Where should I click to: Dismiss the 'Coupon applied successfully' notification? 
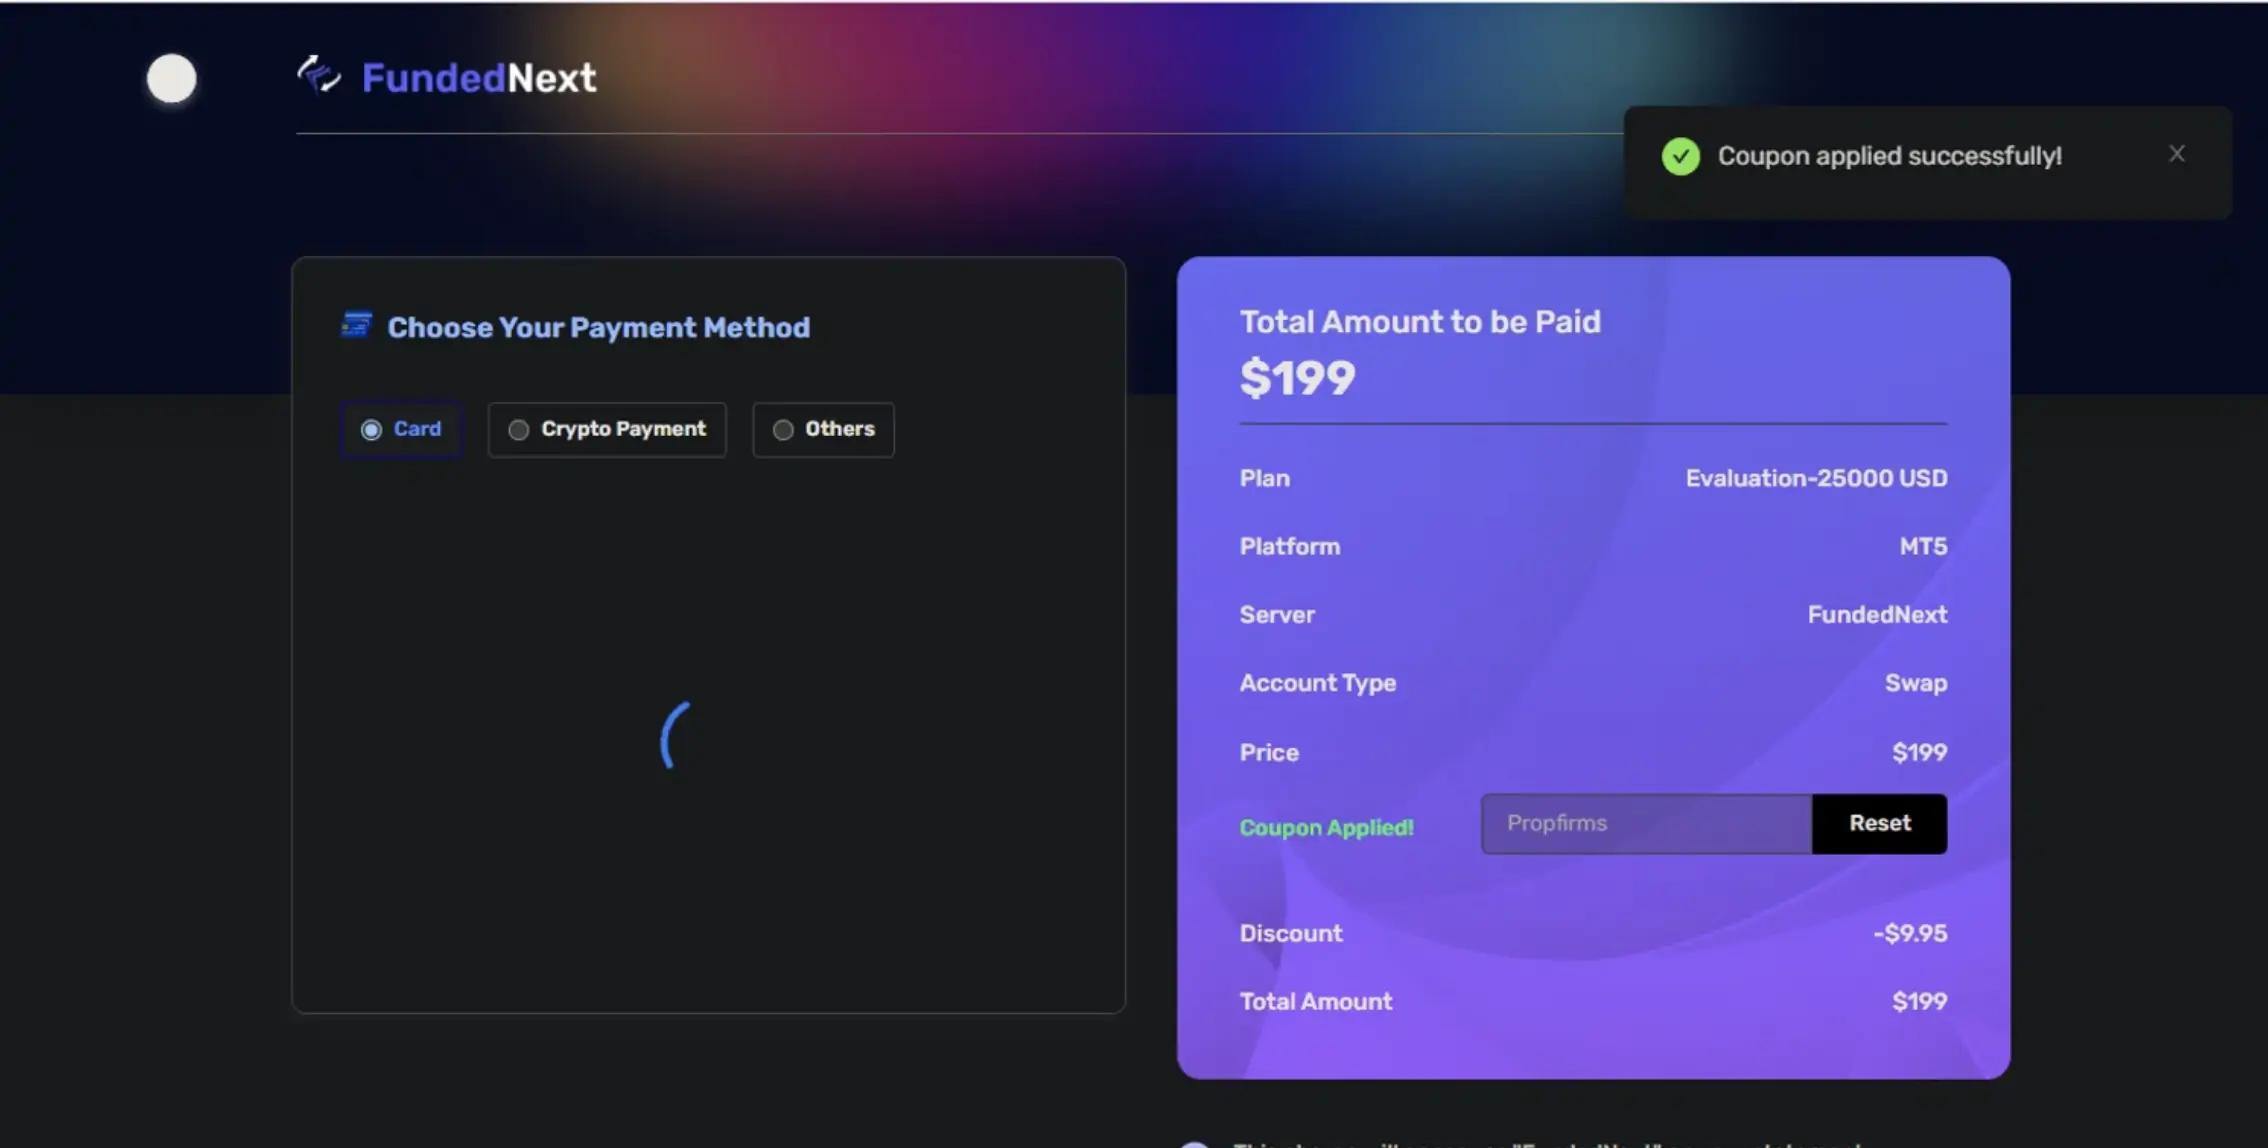[x=2177, y=153]
